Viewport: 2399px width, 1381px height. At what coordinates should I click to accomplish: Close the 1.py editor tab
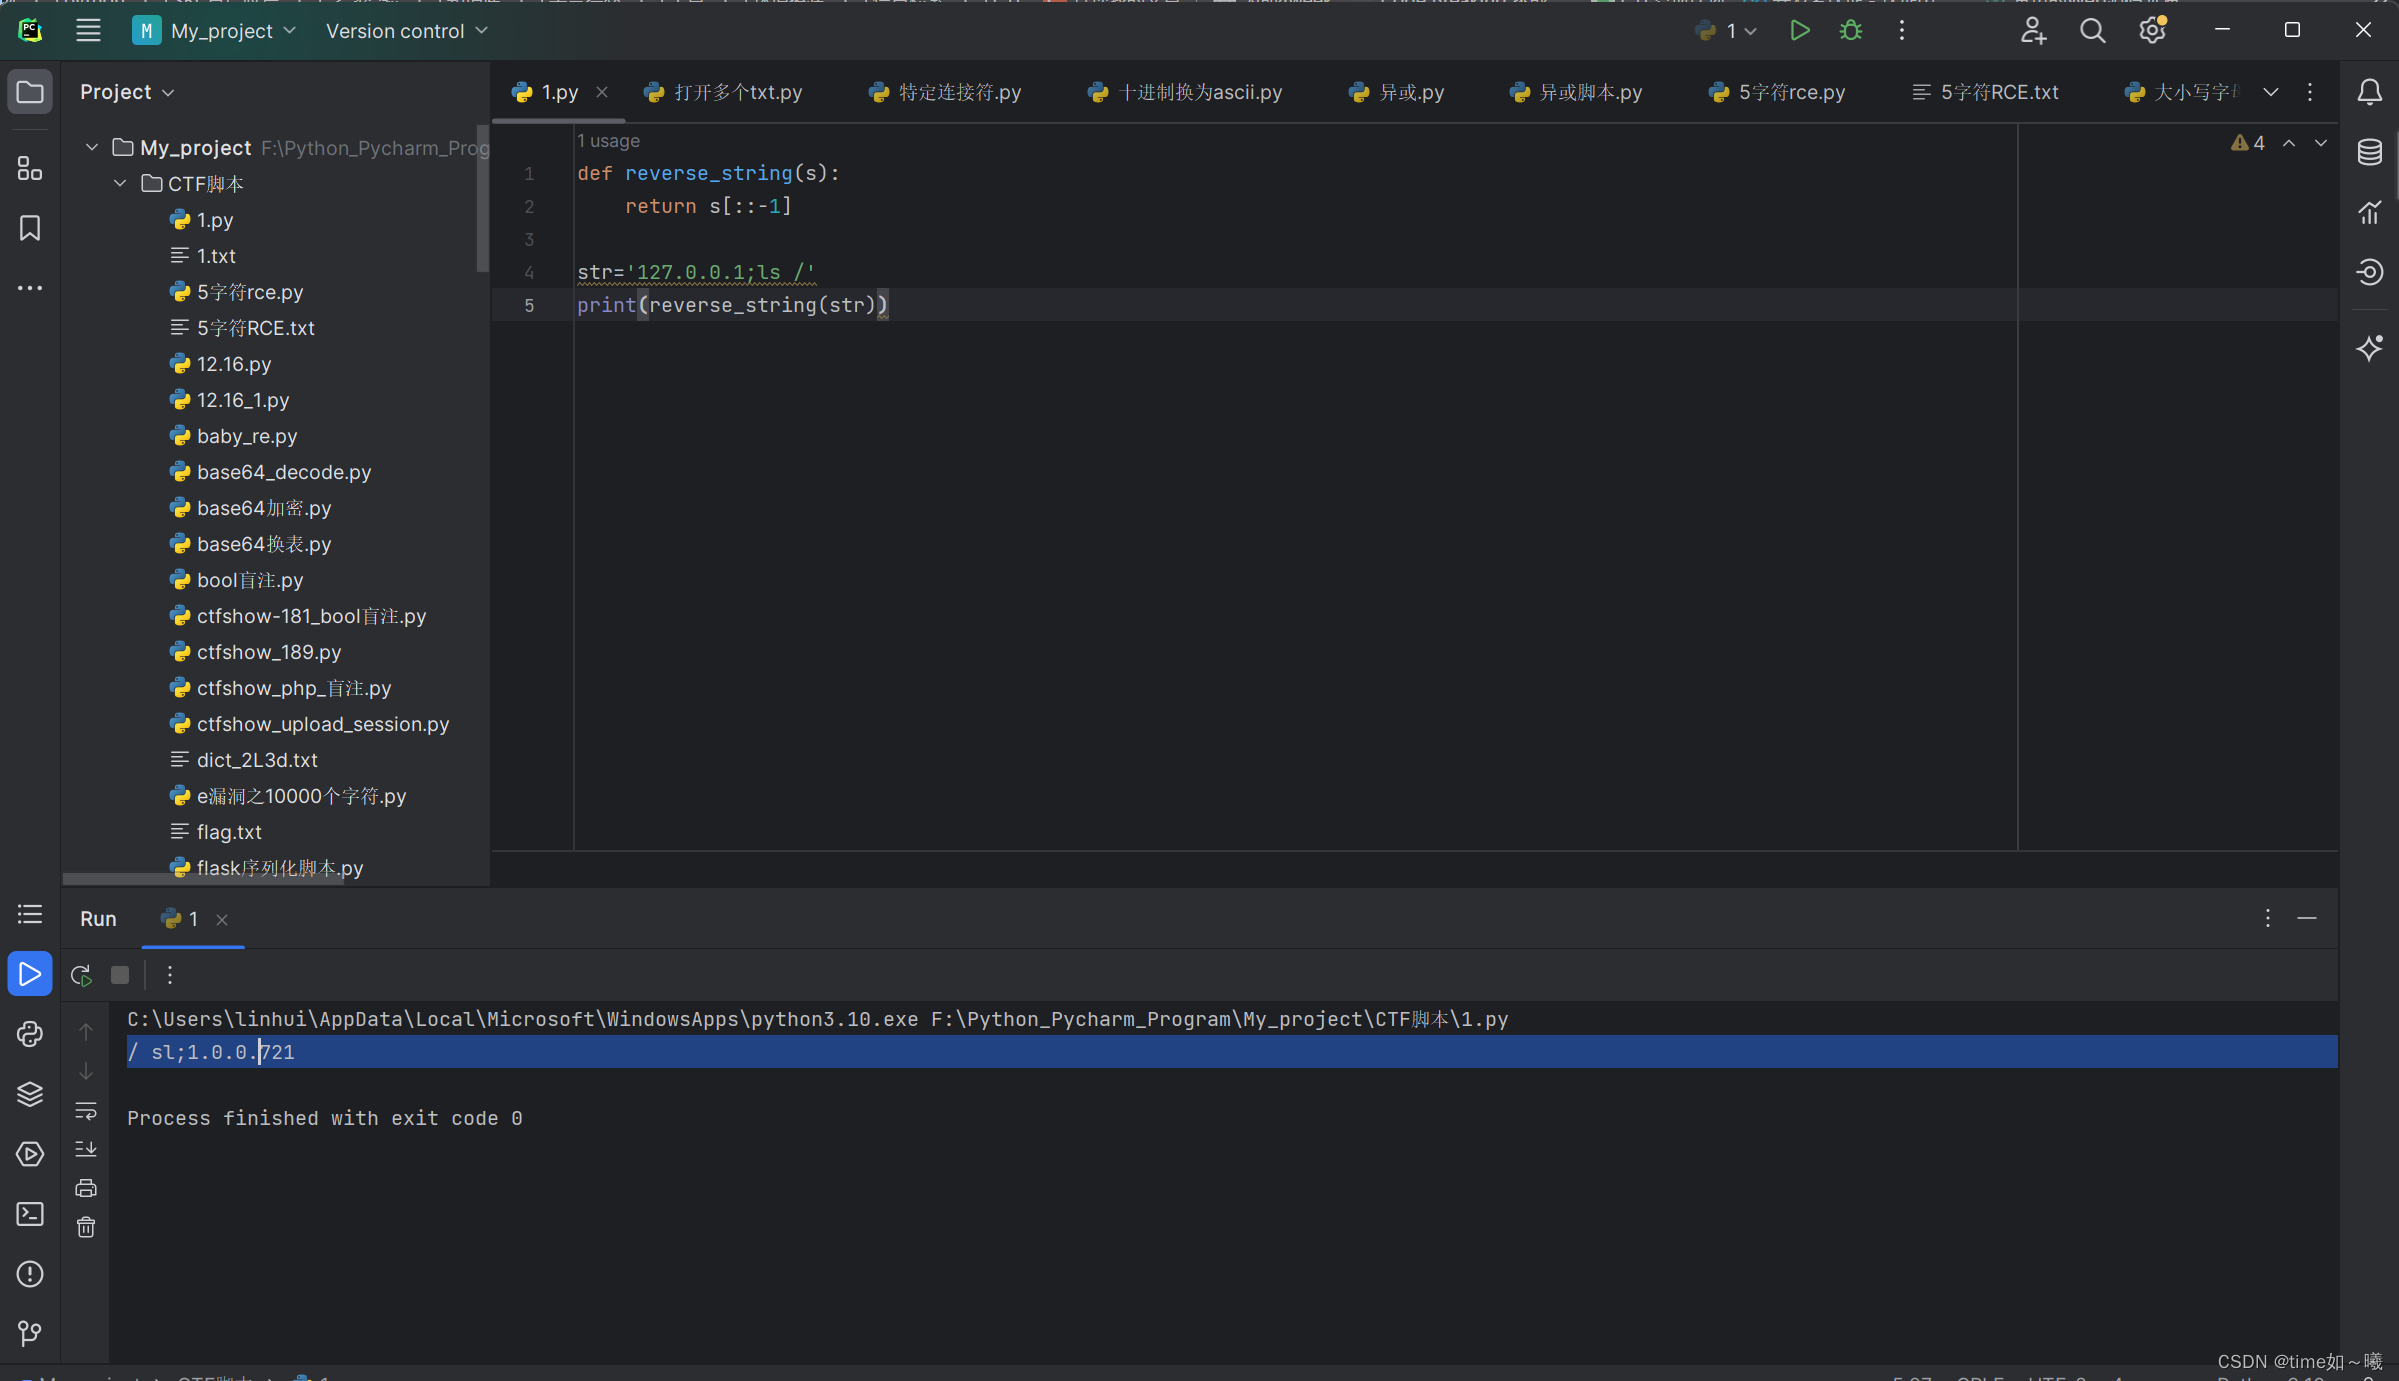click(x=602, y=92)
